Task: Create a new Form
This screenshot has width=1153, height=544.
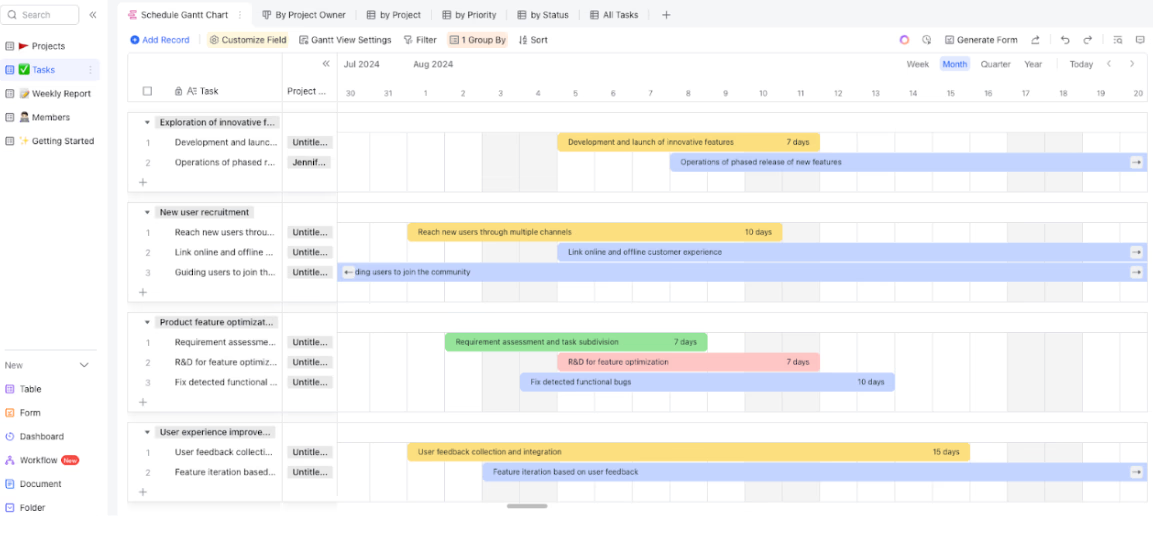Action: pos(29,412)
